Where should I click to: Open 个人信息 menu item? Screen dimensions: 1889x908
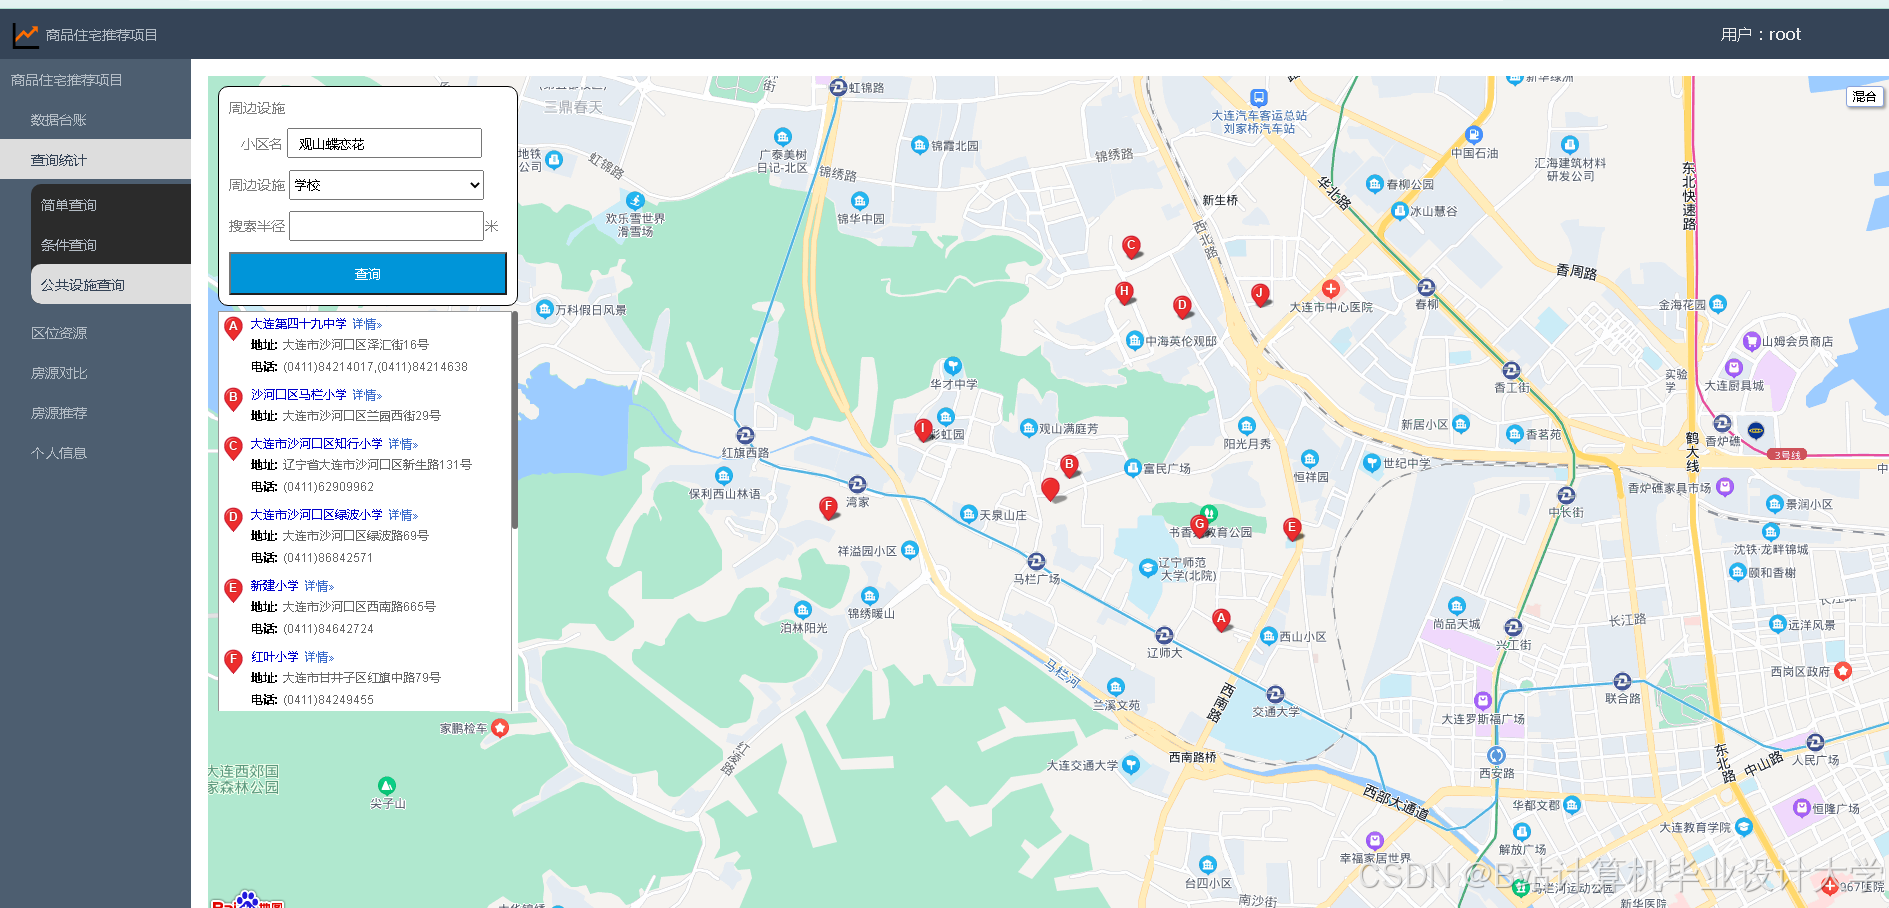pos(59,453)
